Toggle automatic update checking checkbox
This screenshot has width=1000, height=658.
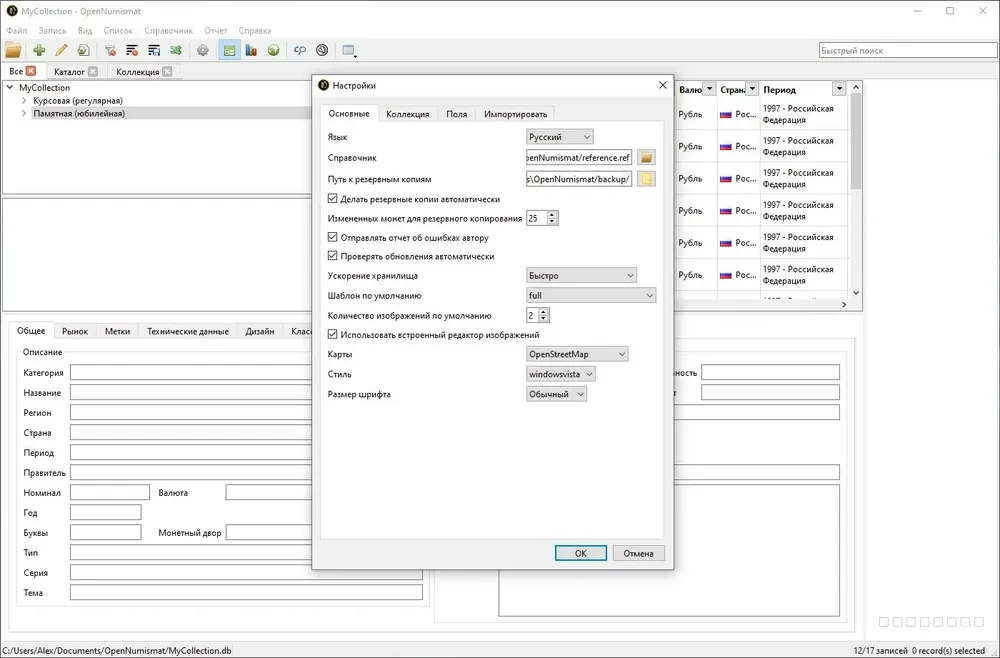[x=332, y=256]
